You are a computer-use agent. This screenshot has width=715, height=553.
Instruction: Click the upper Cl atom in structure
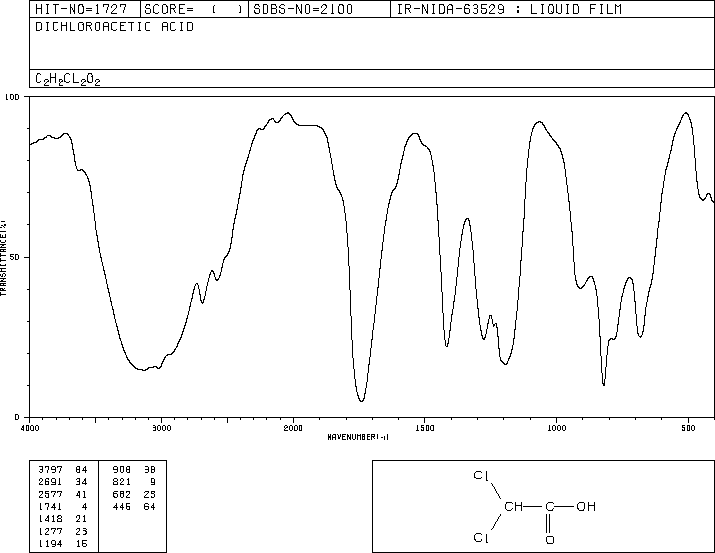[481, 475]
